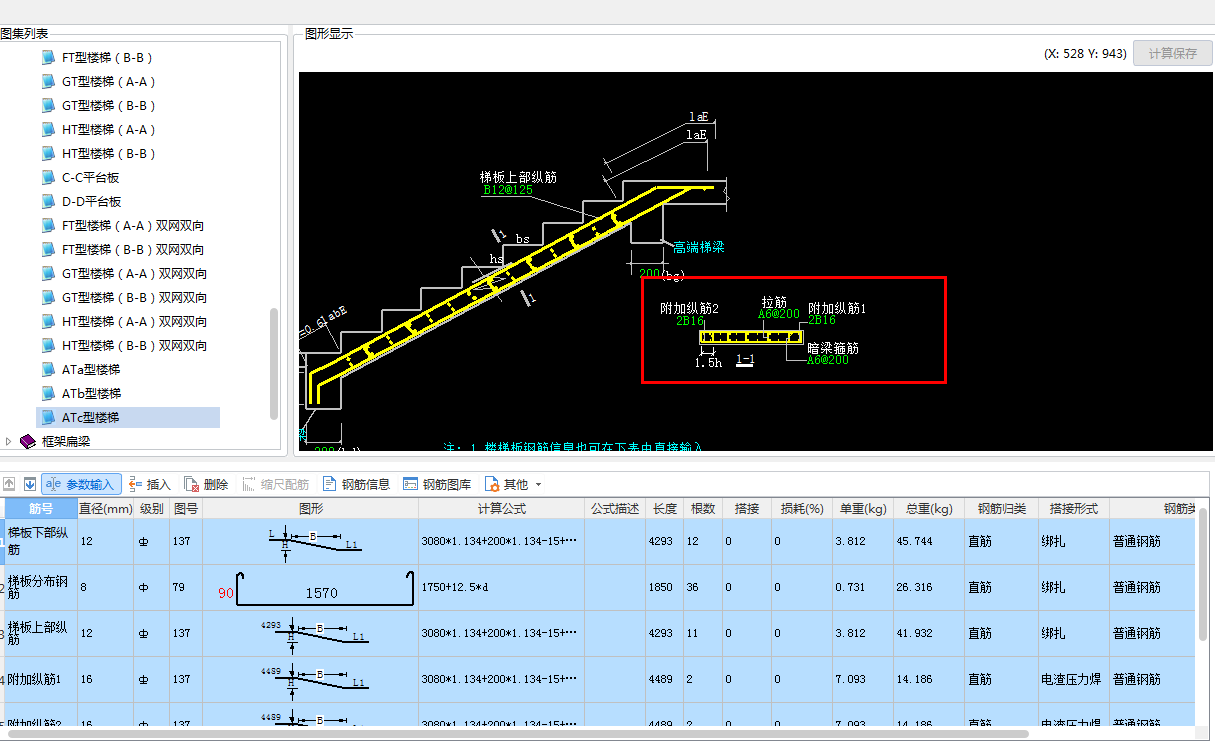The image size is (1215, 748).
Task: Toggle the 参数输入 parameter input mode
Action: click(82, 484)
